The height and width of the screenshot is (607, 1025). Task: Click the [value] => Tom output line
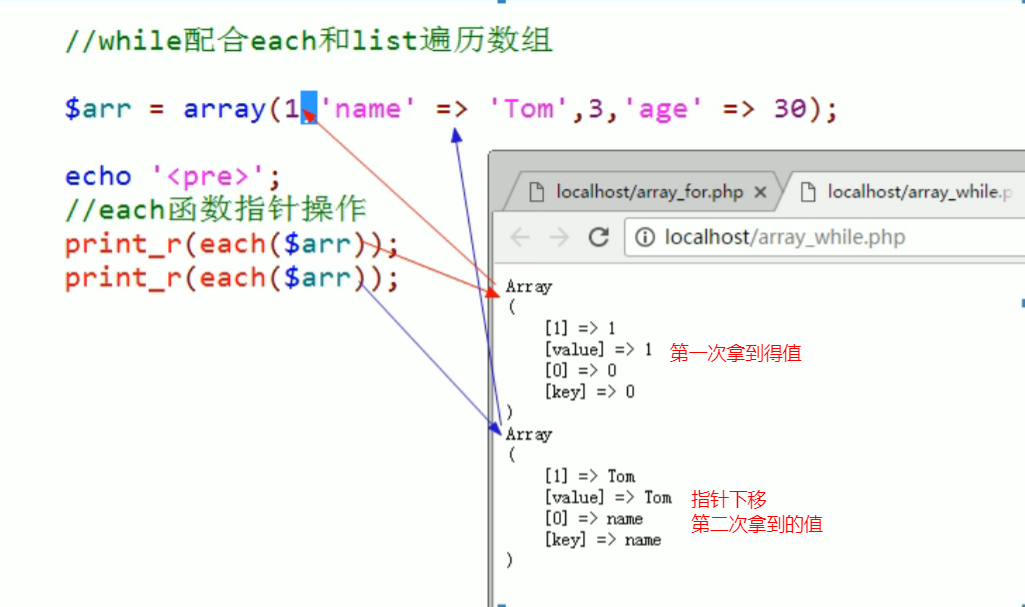point(607,497)
